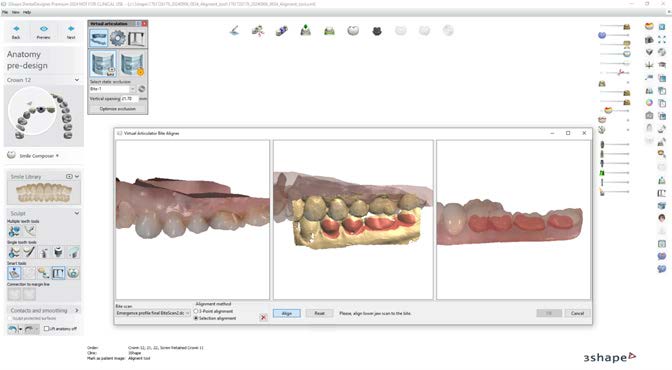Click Optimize occlusion button
This screenshot has width=672, height=370.
coord(117,109)
